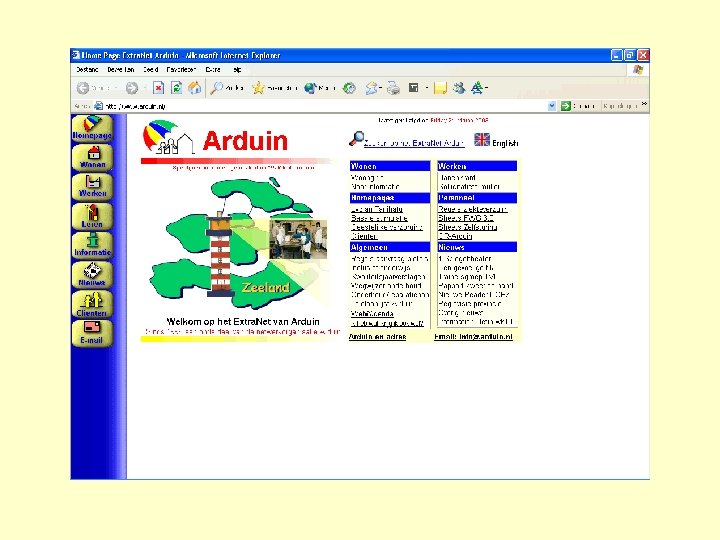Click the Homepages section header
This screenshot has width=720, height=540.
click(390, 198)
